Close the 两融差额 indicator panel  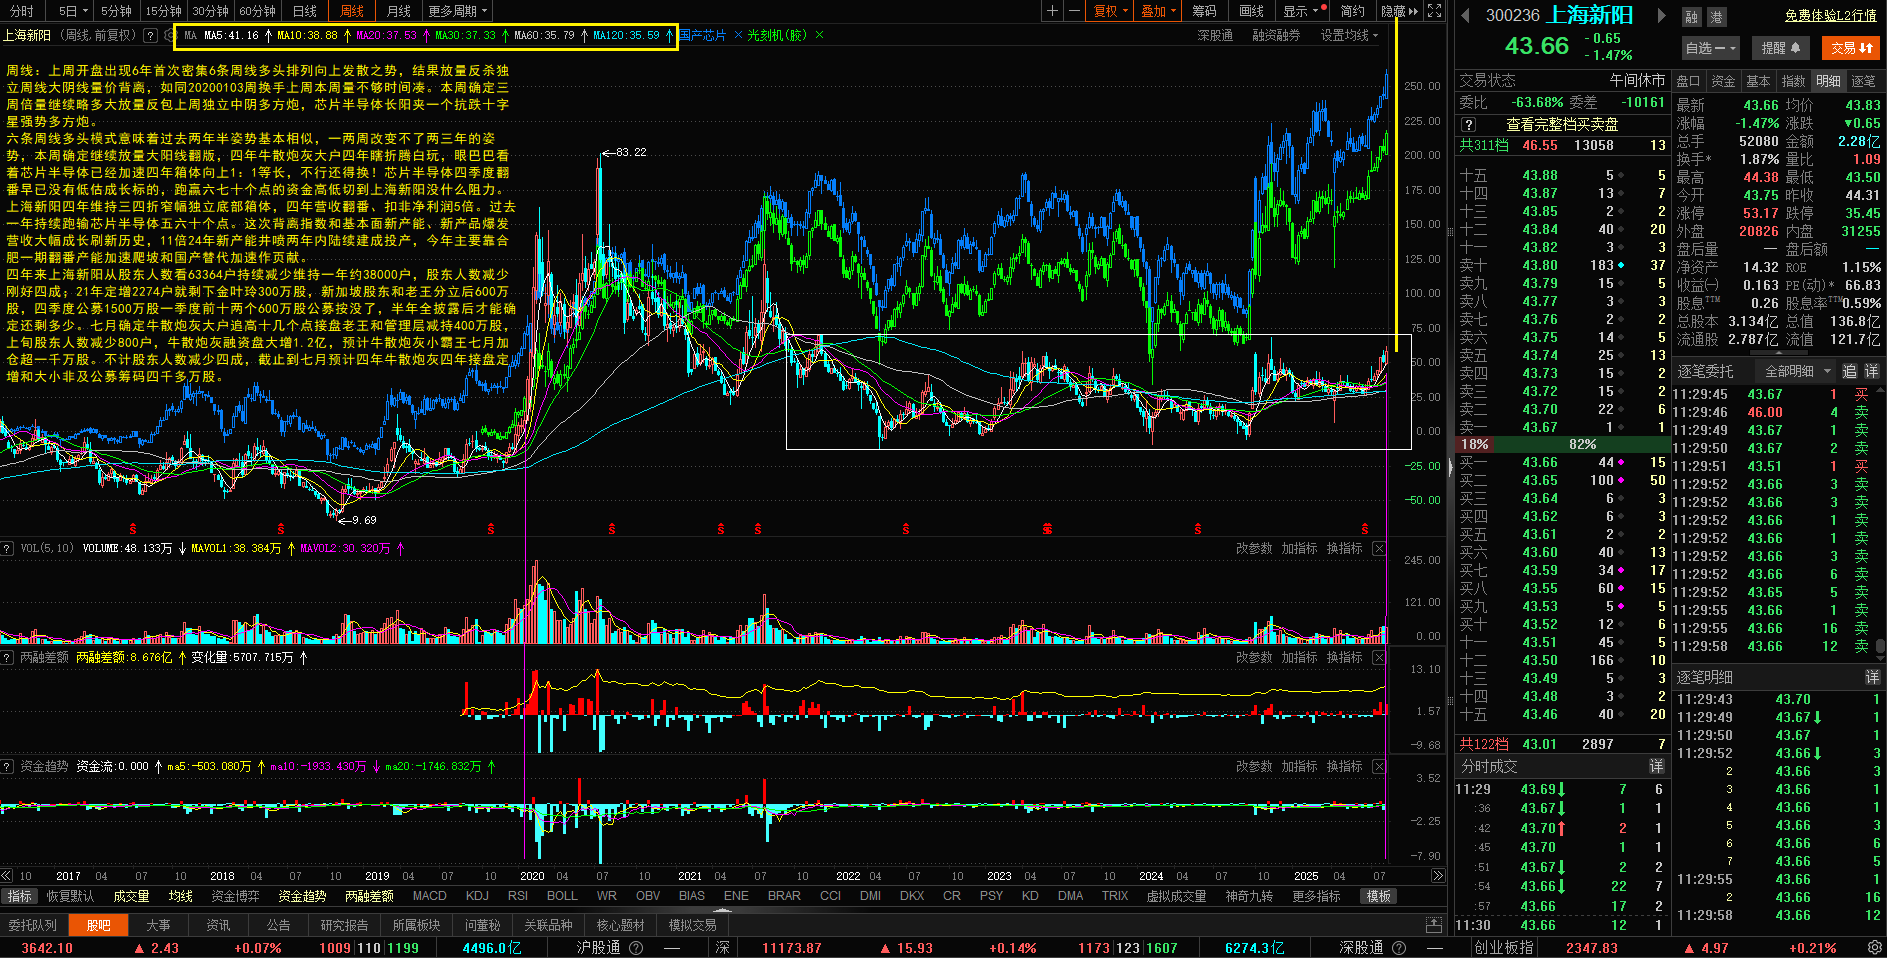[x=1379, y=657]
